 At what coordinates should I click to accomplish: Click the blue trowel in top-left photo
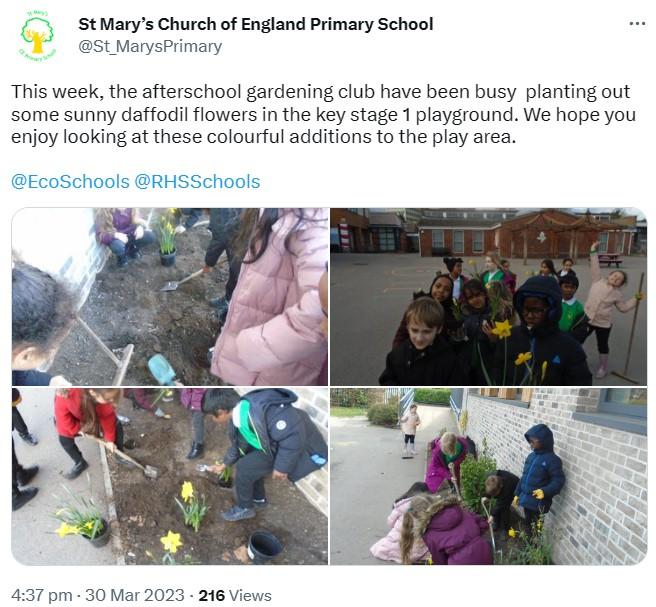point(161,369)
